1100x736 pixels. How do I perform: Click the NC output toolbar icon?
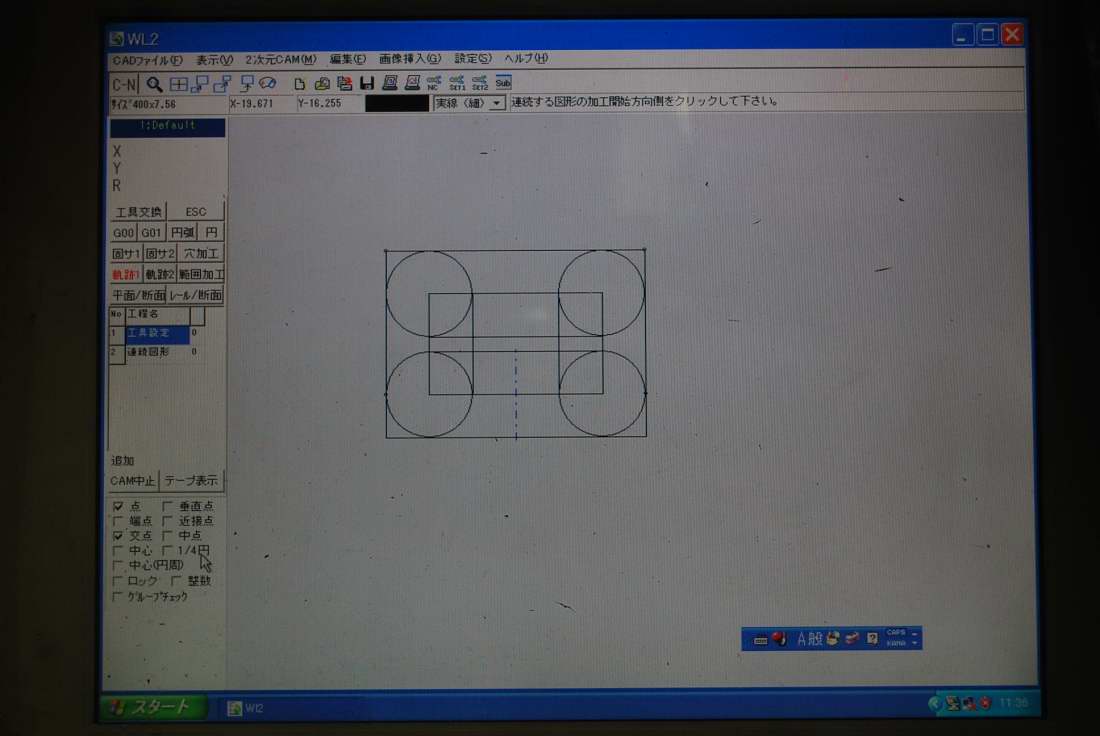click(434, 83)
